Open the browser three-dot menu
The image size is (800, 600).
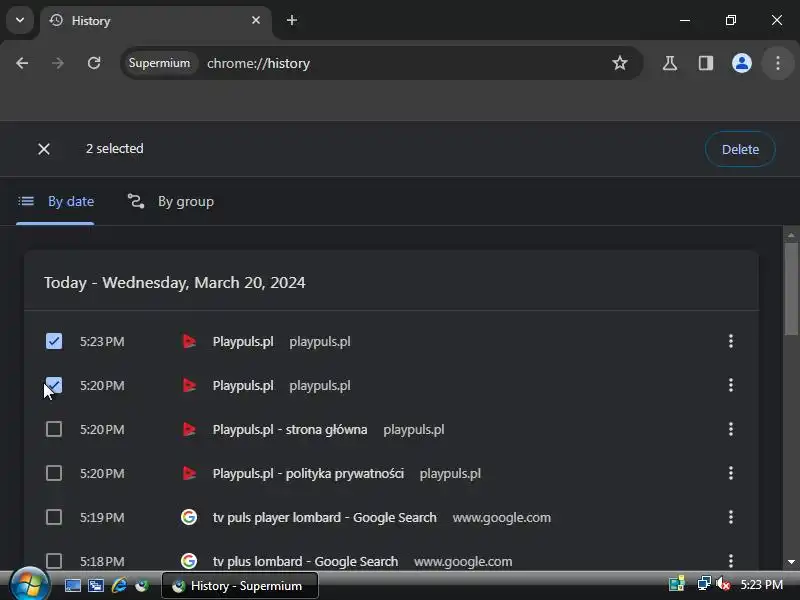778,63
